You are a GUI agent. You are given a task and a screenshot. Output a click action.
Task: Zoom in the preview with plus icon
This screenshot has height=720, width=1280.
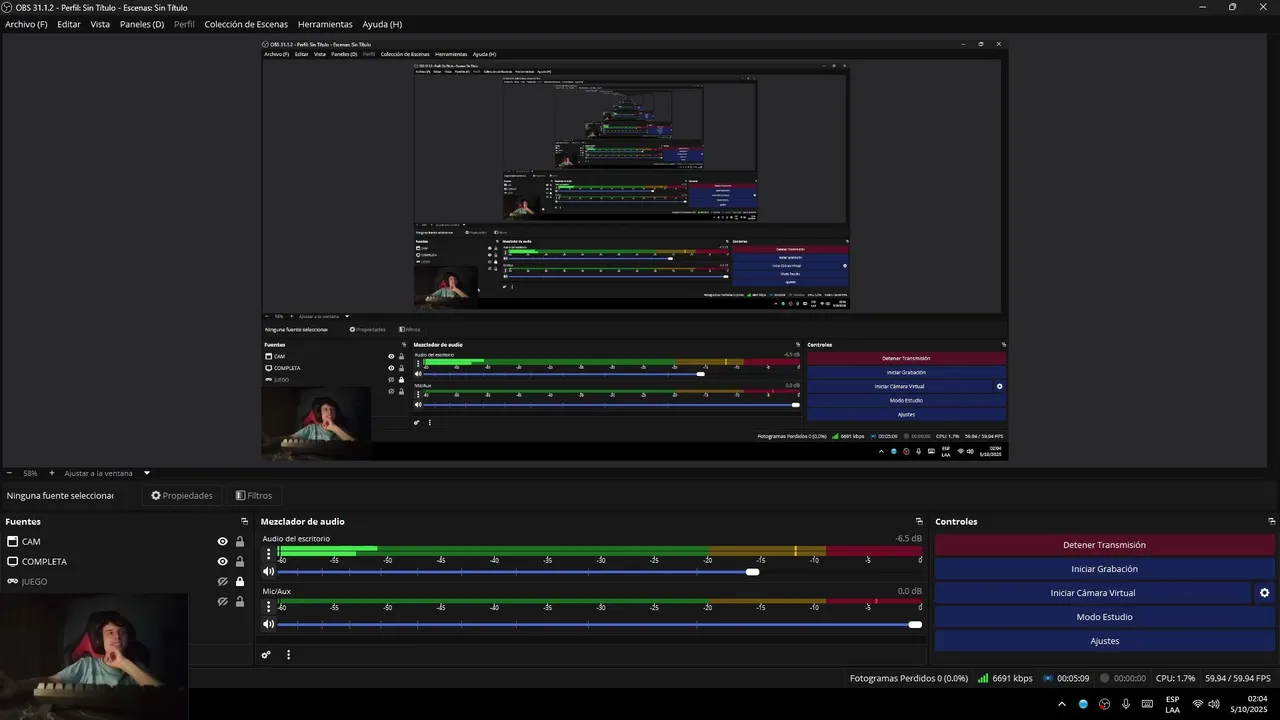click(52, 473)
